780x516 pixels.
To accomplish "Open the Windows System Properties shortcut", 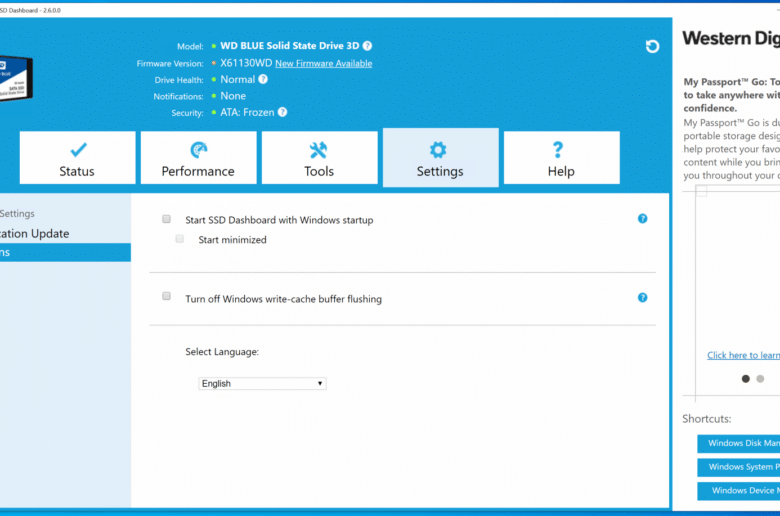I will coord(739,467).
